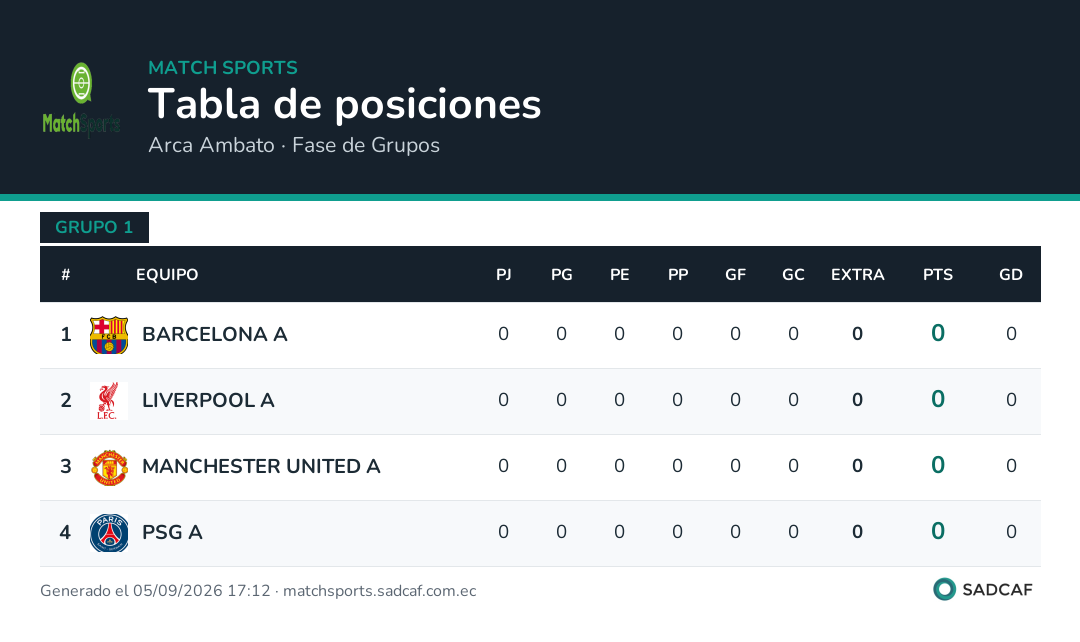Image resolution: width=1080 pixels, height=642 pixels.
Task: Select the GRUPO 1 tab
Action: 94,227
